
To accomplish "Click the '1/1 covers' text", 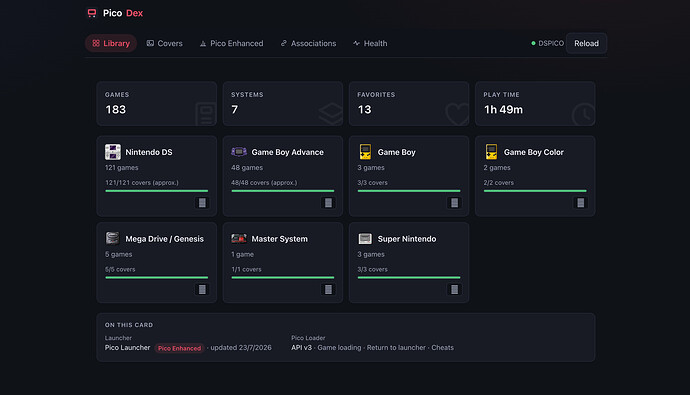I will (x=246, y=269).
